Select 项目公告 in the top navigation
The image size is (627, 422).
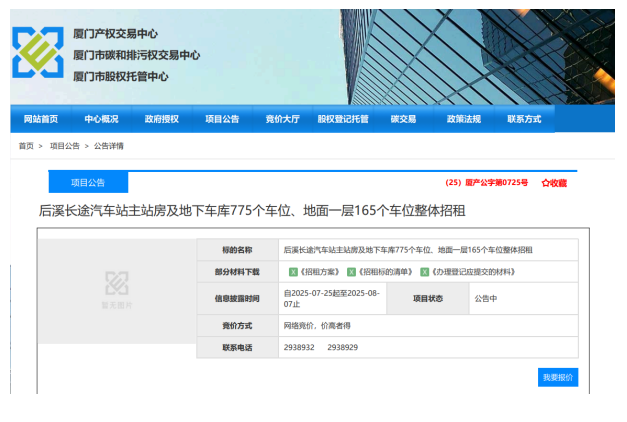pyautogui.click(x=222, y=119)
